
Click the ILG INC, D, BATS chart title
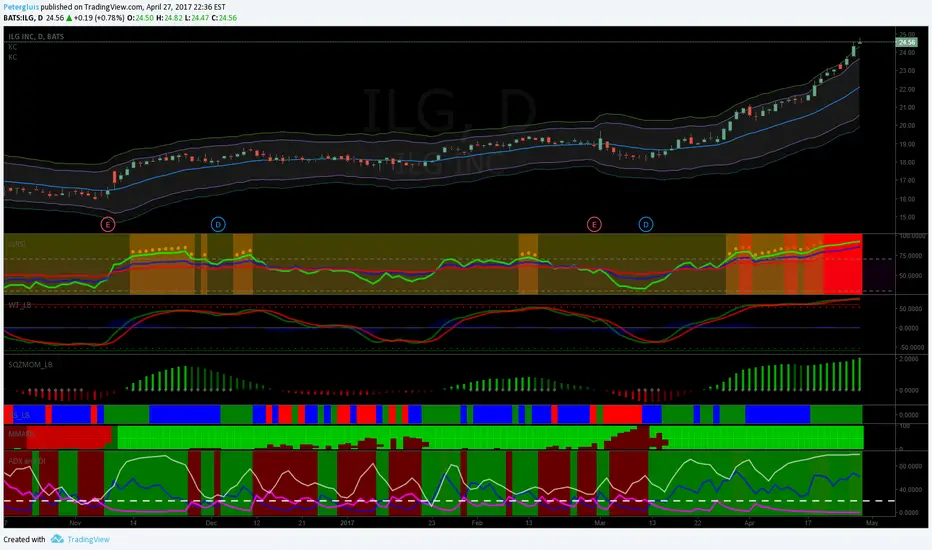point(36,36)
